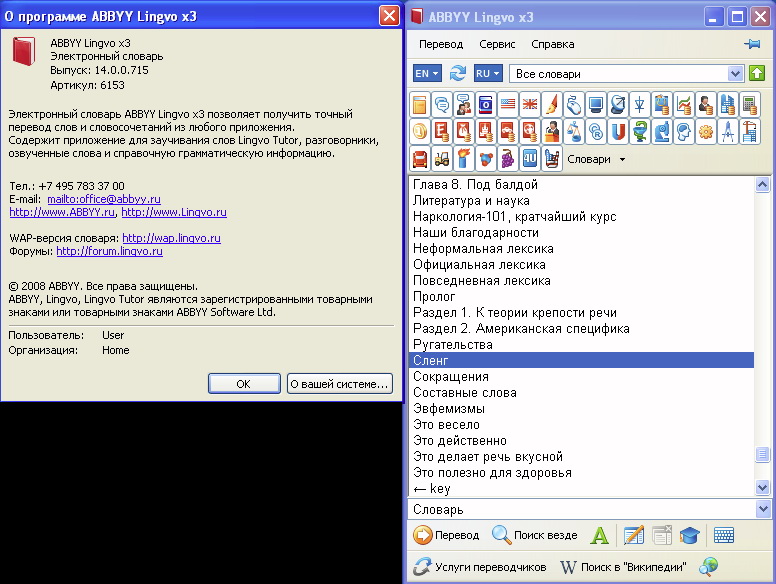Open the RU target language dropdown

(488, 74)
